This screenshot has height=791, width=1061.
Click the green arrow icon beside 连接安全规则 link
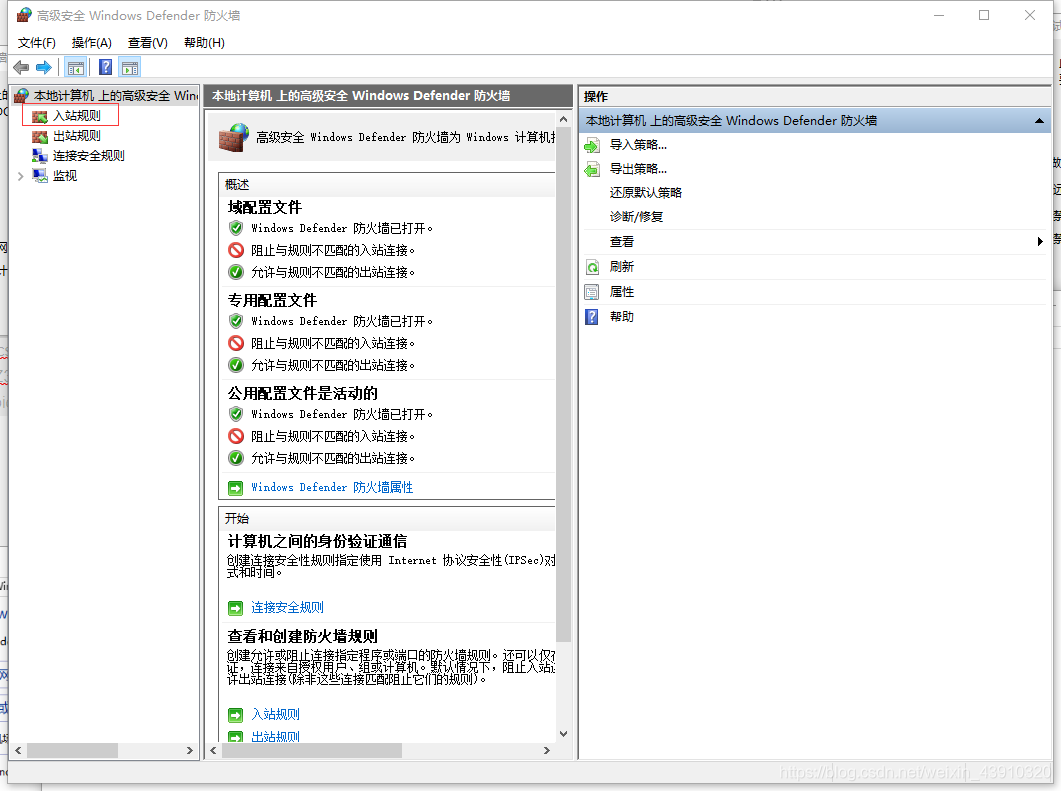coord(235,608)
